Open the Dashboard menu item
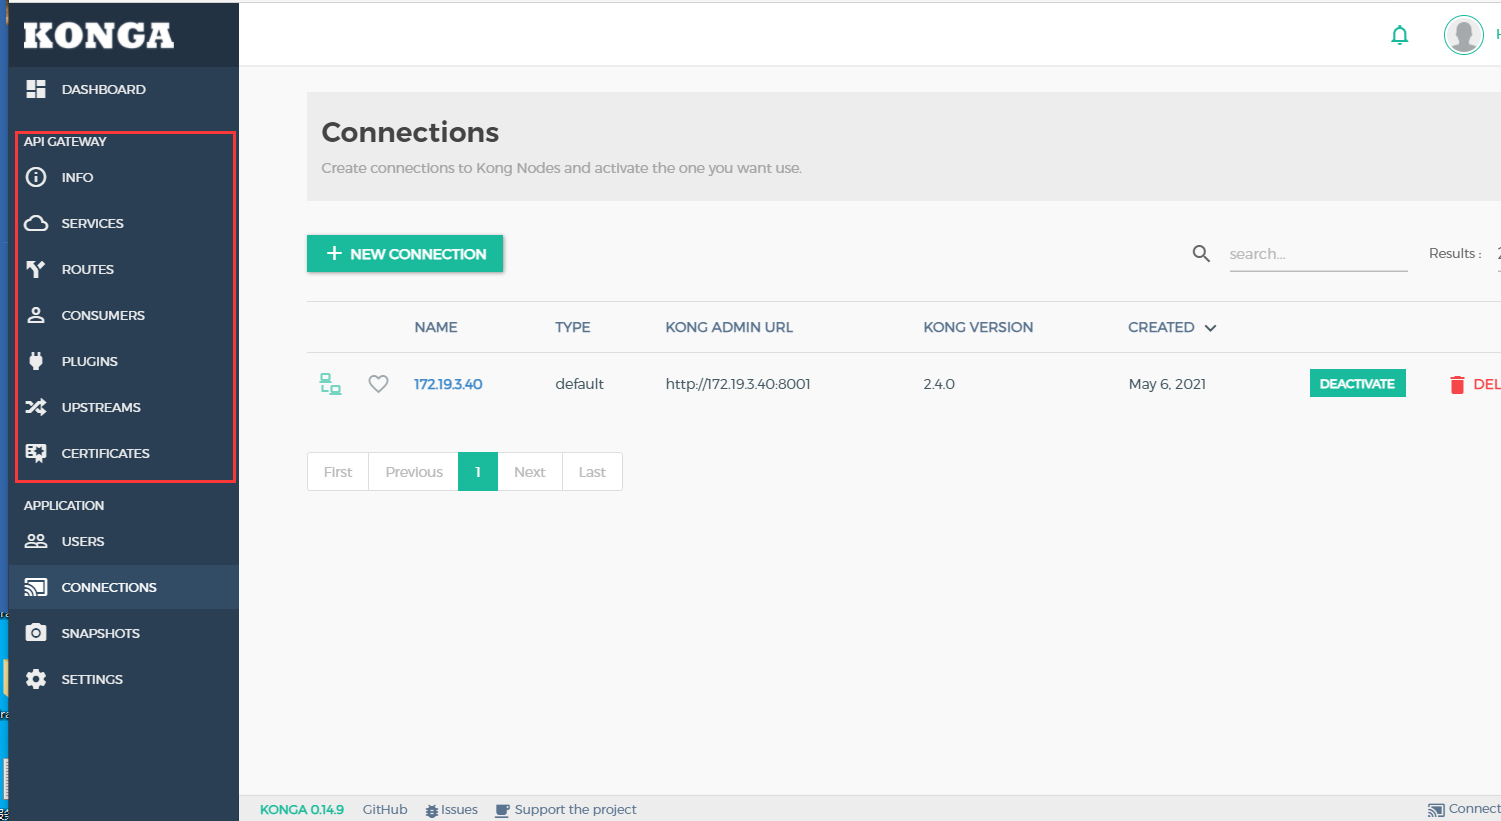Image resolution: width=1501 pixels, height=821 pixels. (123, 89)
